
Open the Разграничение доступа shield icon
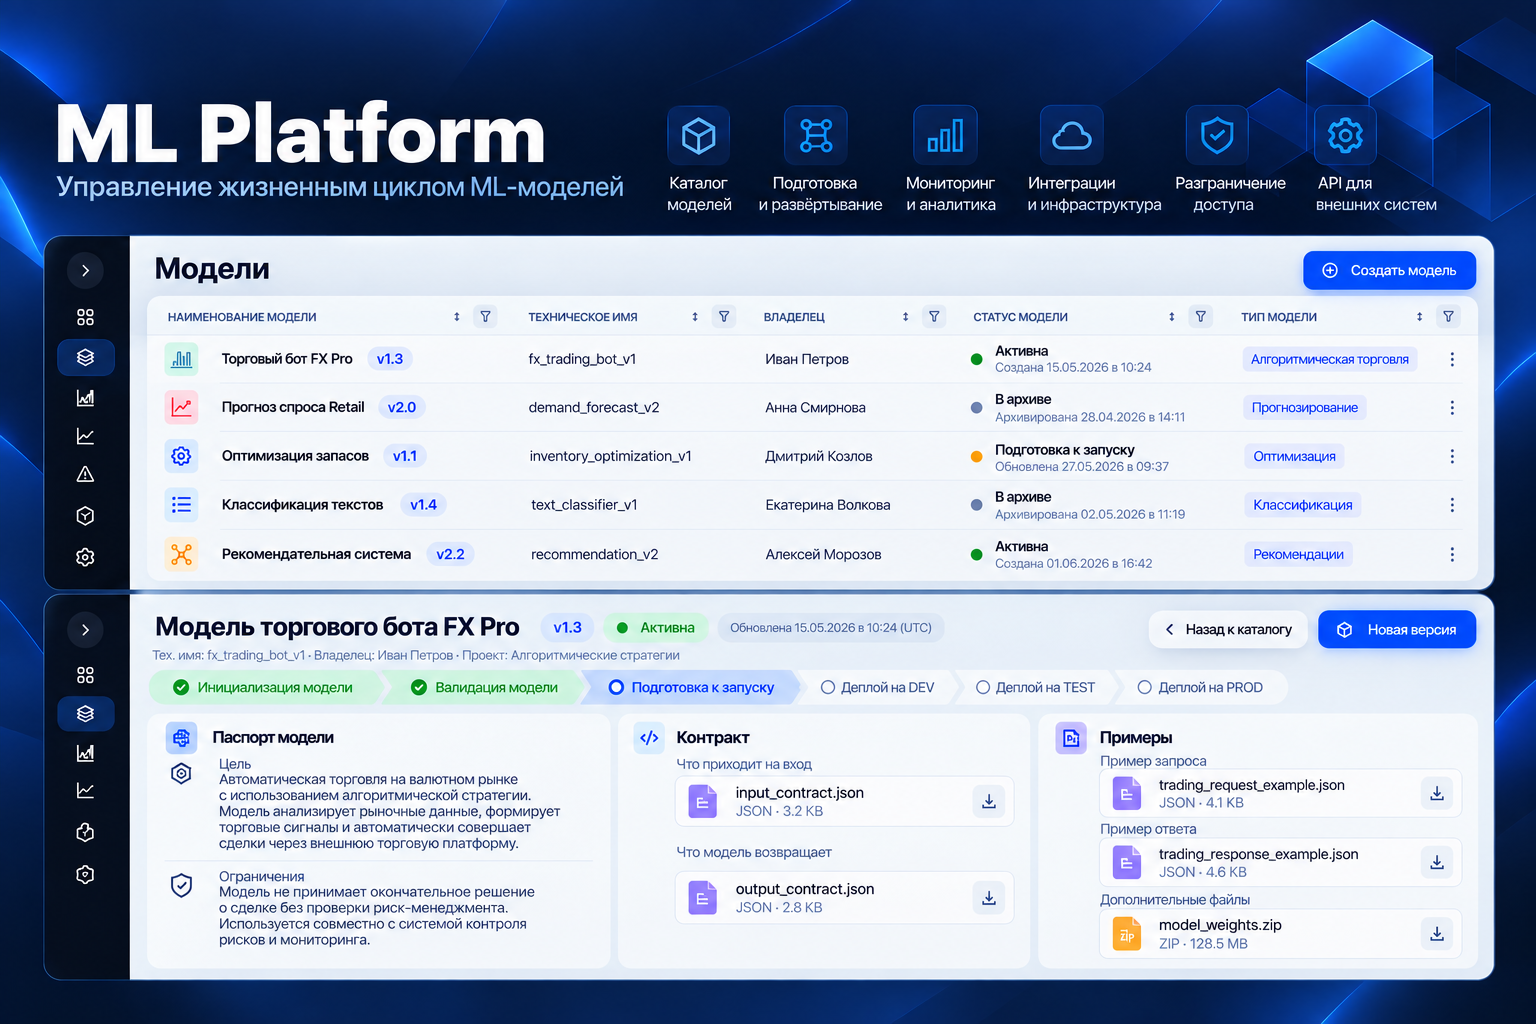click(1217, 136)
